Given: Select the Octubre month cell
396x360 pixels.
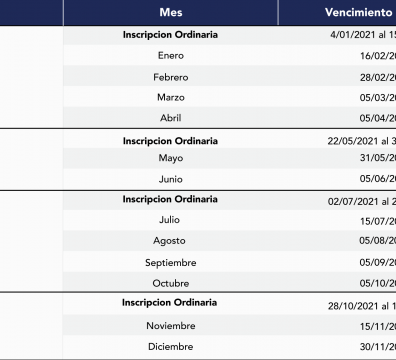Looking at the screenshot, I should pos(171,283).
